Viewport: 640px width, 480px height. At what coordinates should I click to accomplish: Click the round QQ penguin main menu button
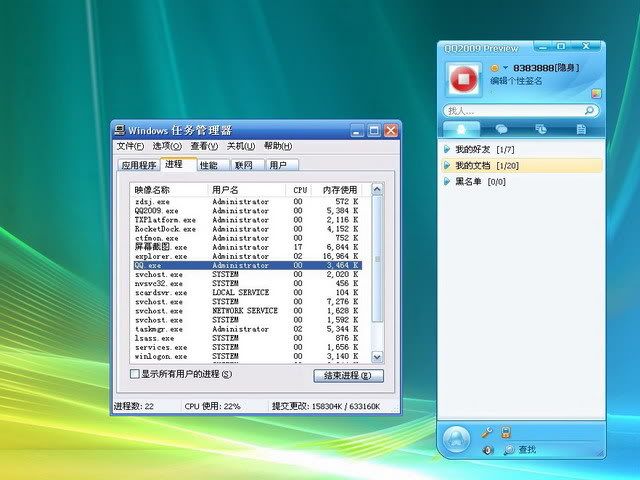pos(456,440)
